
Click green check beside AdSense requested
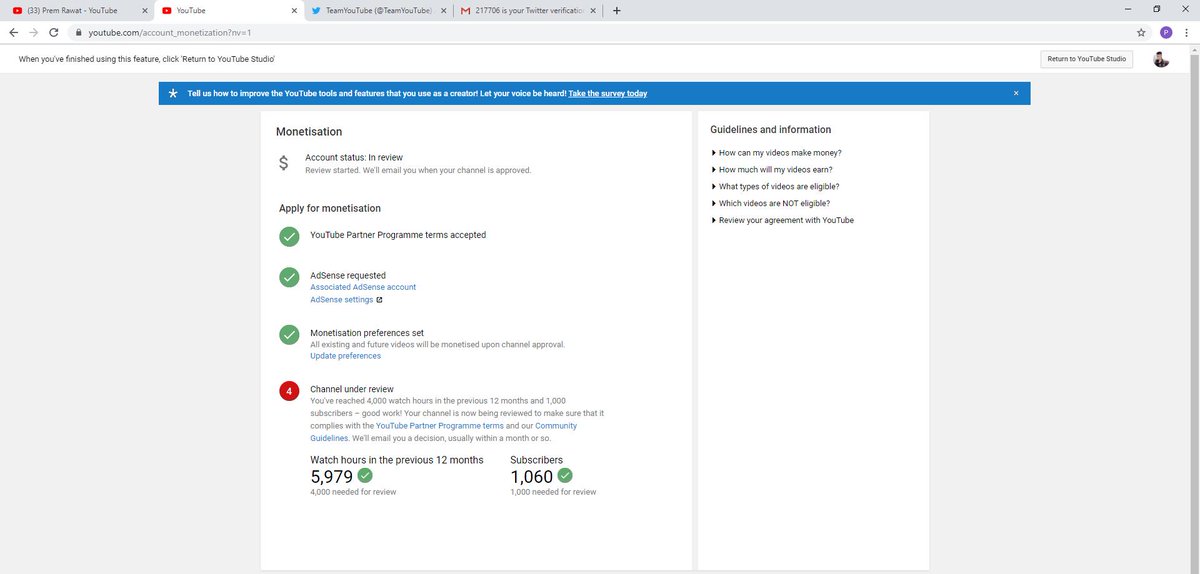coord(289,277)
